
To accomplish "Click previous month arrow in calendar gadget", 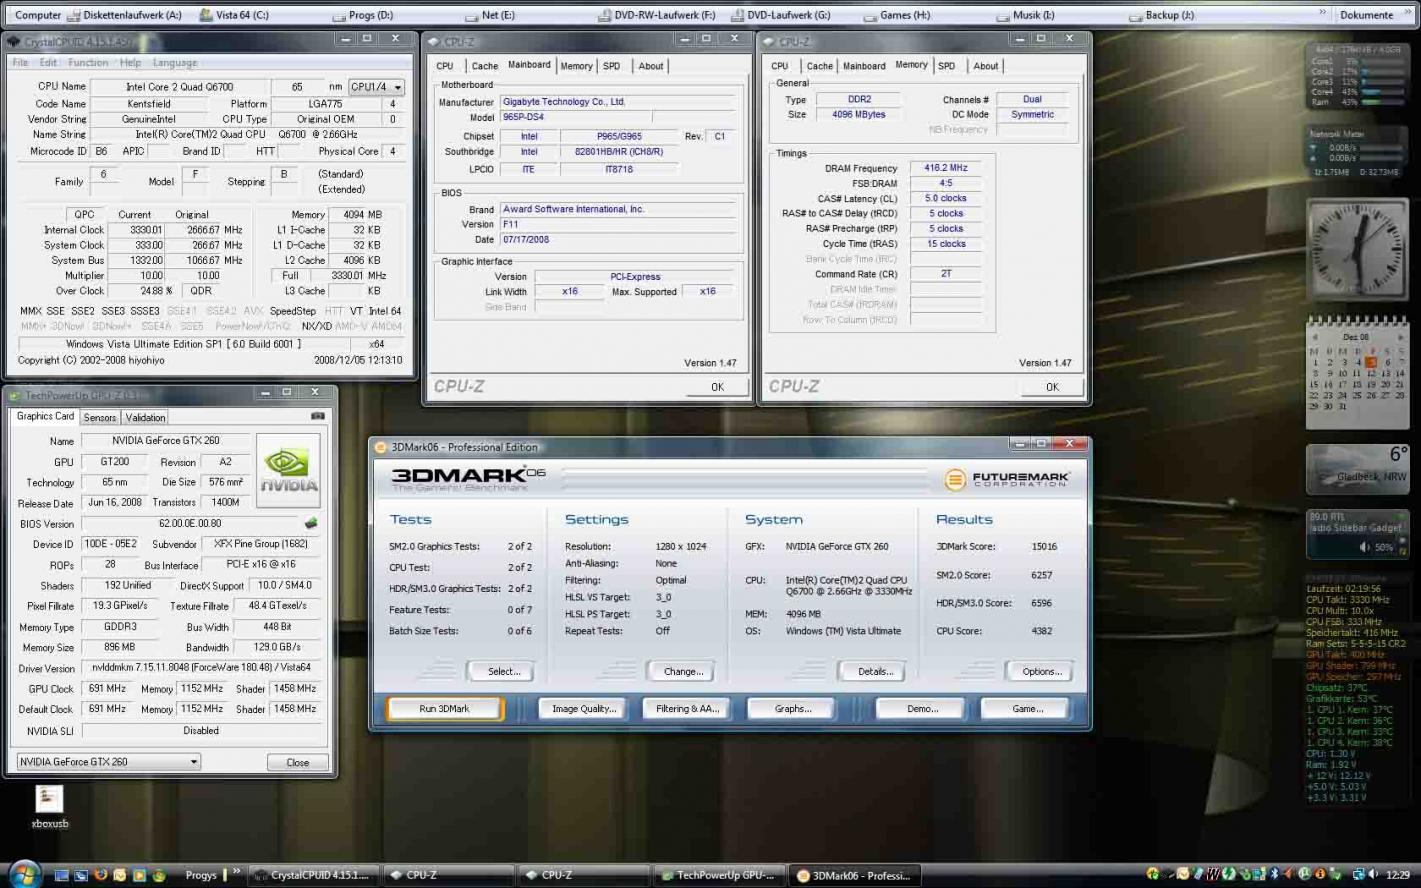I will [x=1314, y=337].
